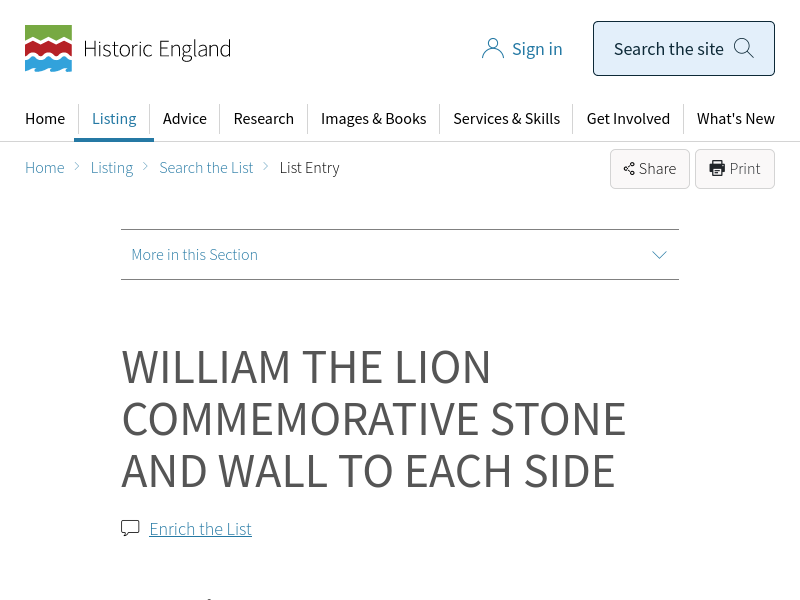Image resolution: width=800 pixels, height=600 pixels.
Task: Open the What's New menu item
Action: coord(735,119)
